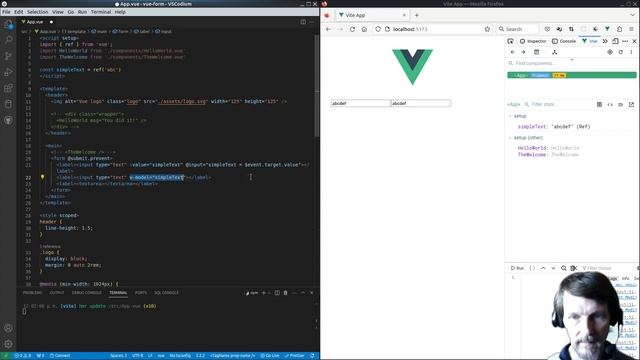Image resolution: width=640 pixels, height=360 pixels.
Task: Open the File menu in VSCodium
Action: pyautogui.click(x=6, y=12)
